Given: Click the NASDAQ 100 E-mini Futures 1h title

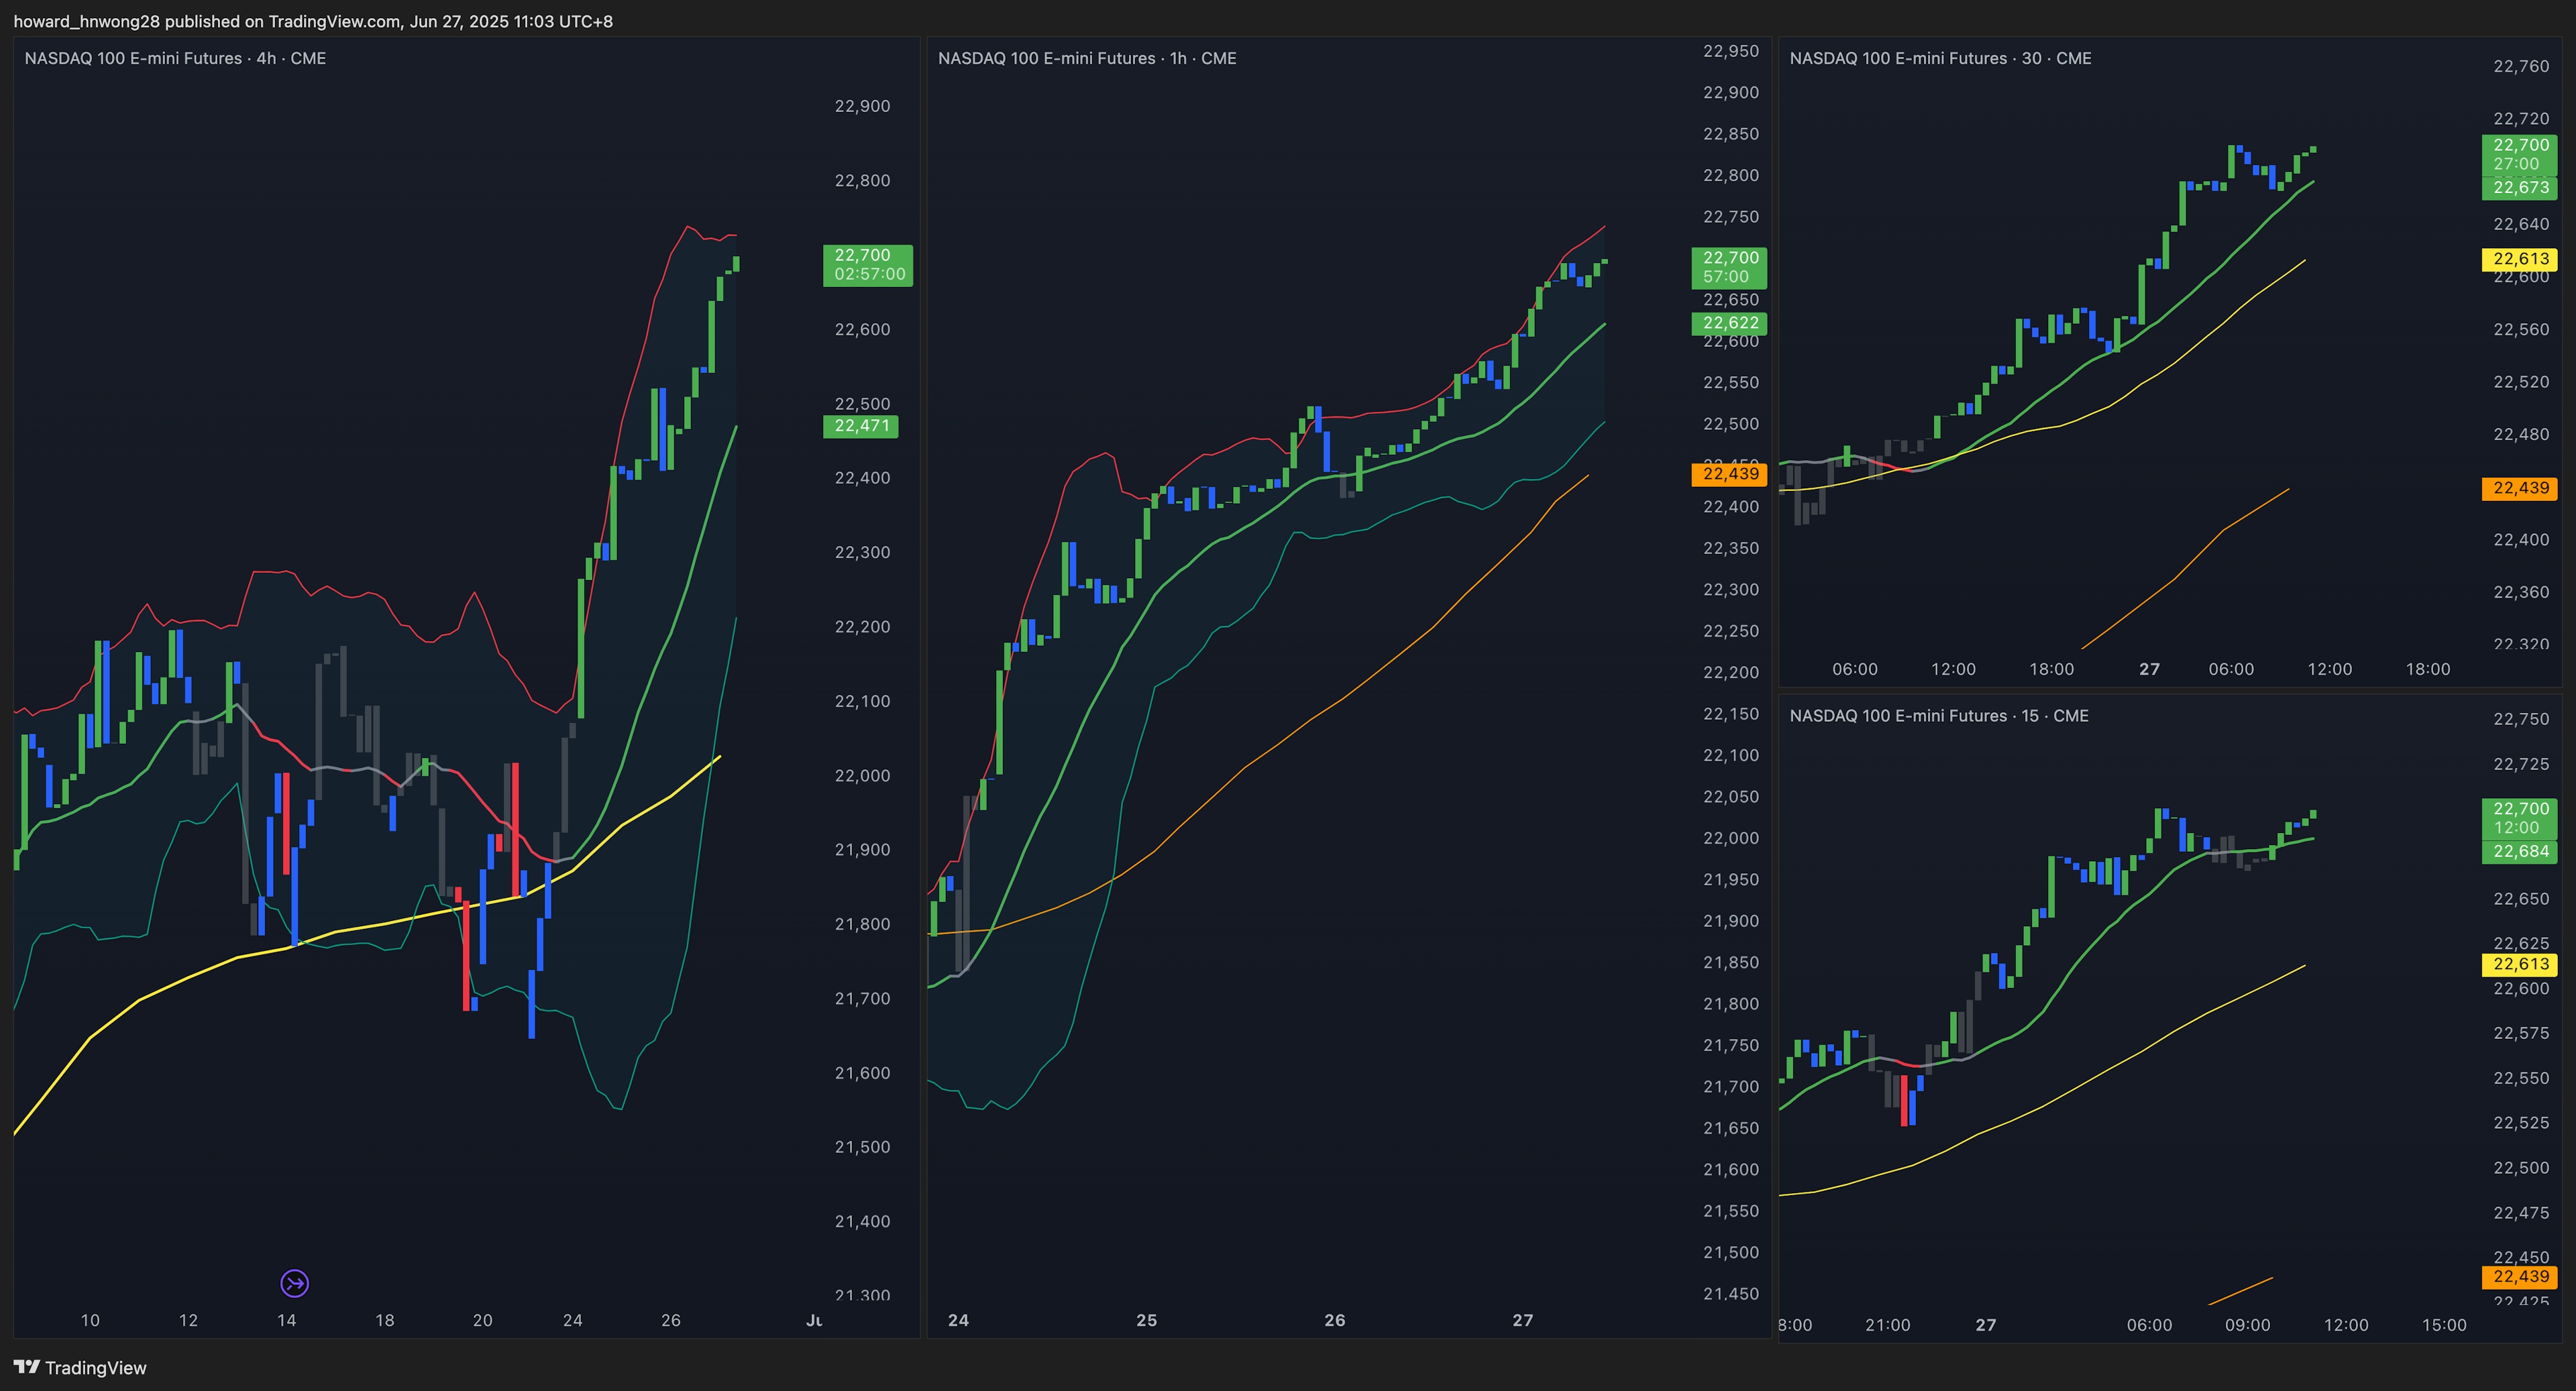Looking at the screenshot, I should click(1087, 58).
